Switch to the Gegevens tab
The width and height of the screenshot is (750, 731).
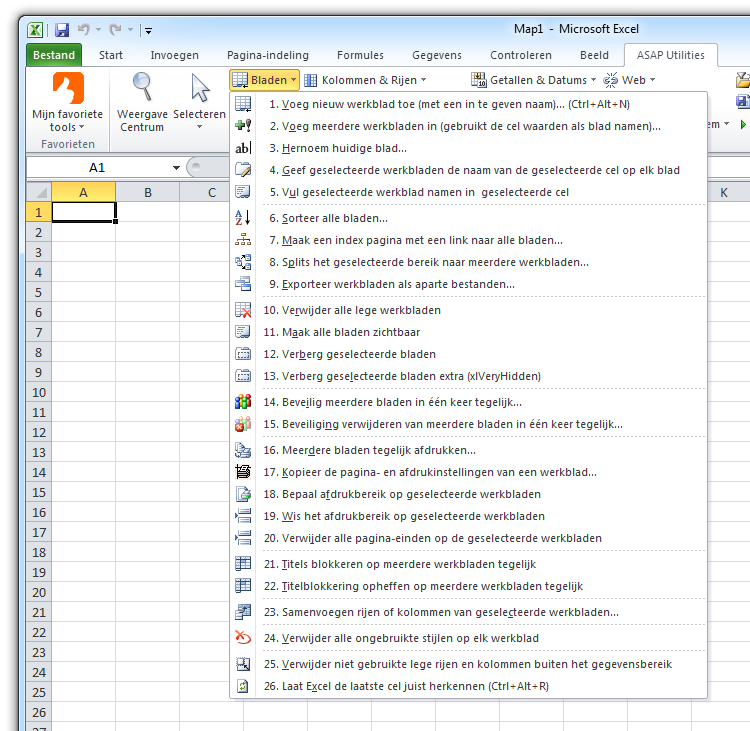(x=437, y=55)
